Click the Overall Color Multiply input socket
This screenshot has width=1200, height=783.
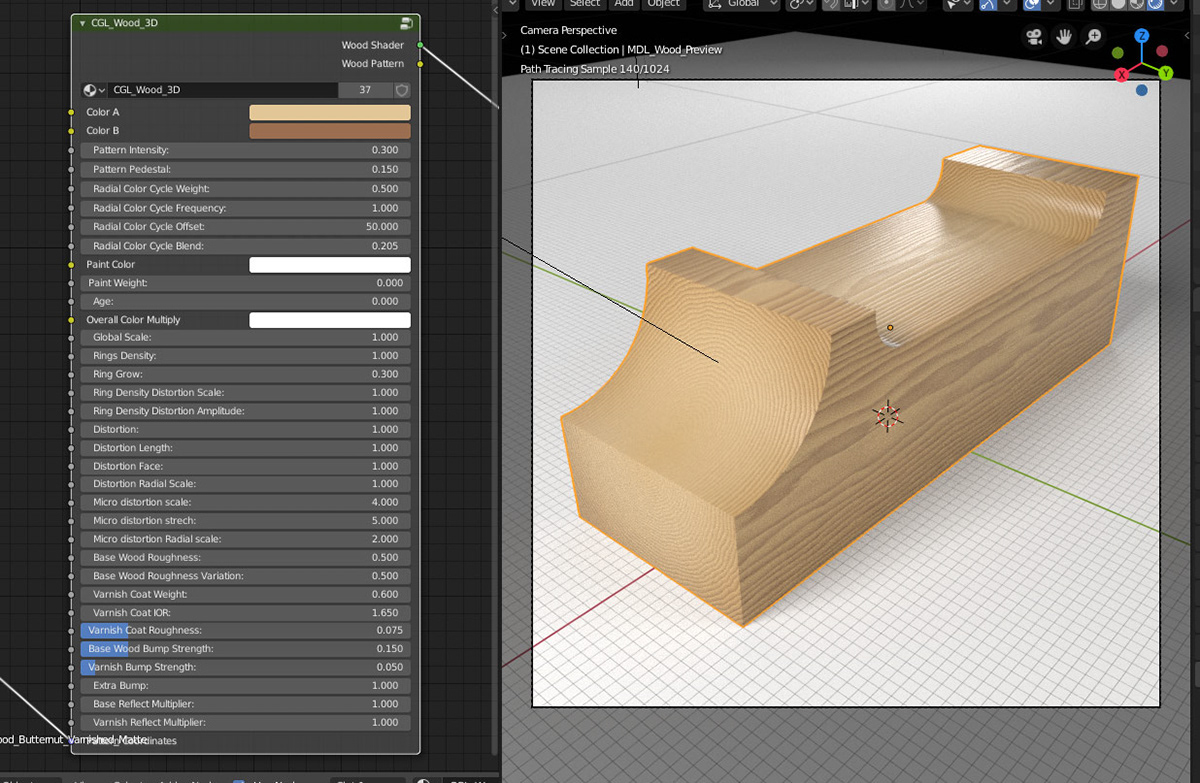tap(71, 320)
